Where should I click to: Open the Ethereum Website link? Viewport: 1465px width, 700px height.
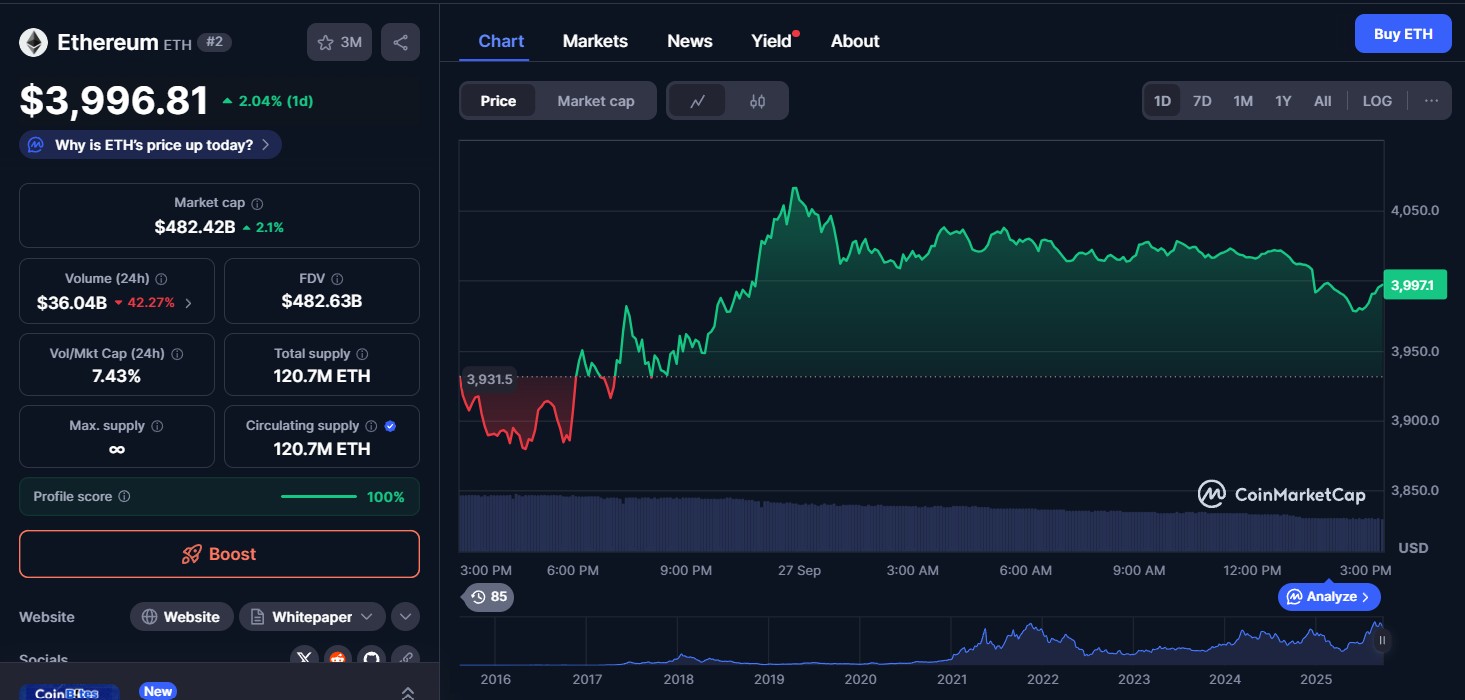point(181,617)
